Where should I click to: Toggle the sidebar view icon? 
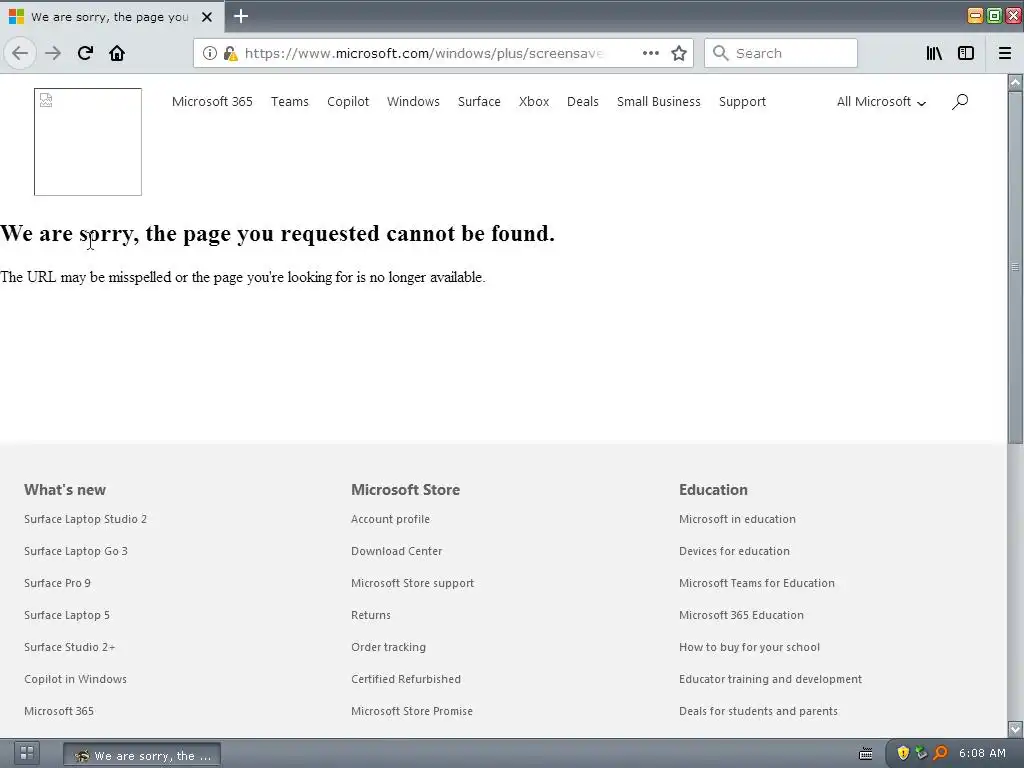tap(966, 53)
